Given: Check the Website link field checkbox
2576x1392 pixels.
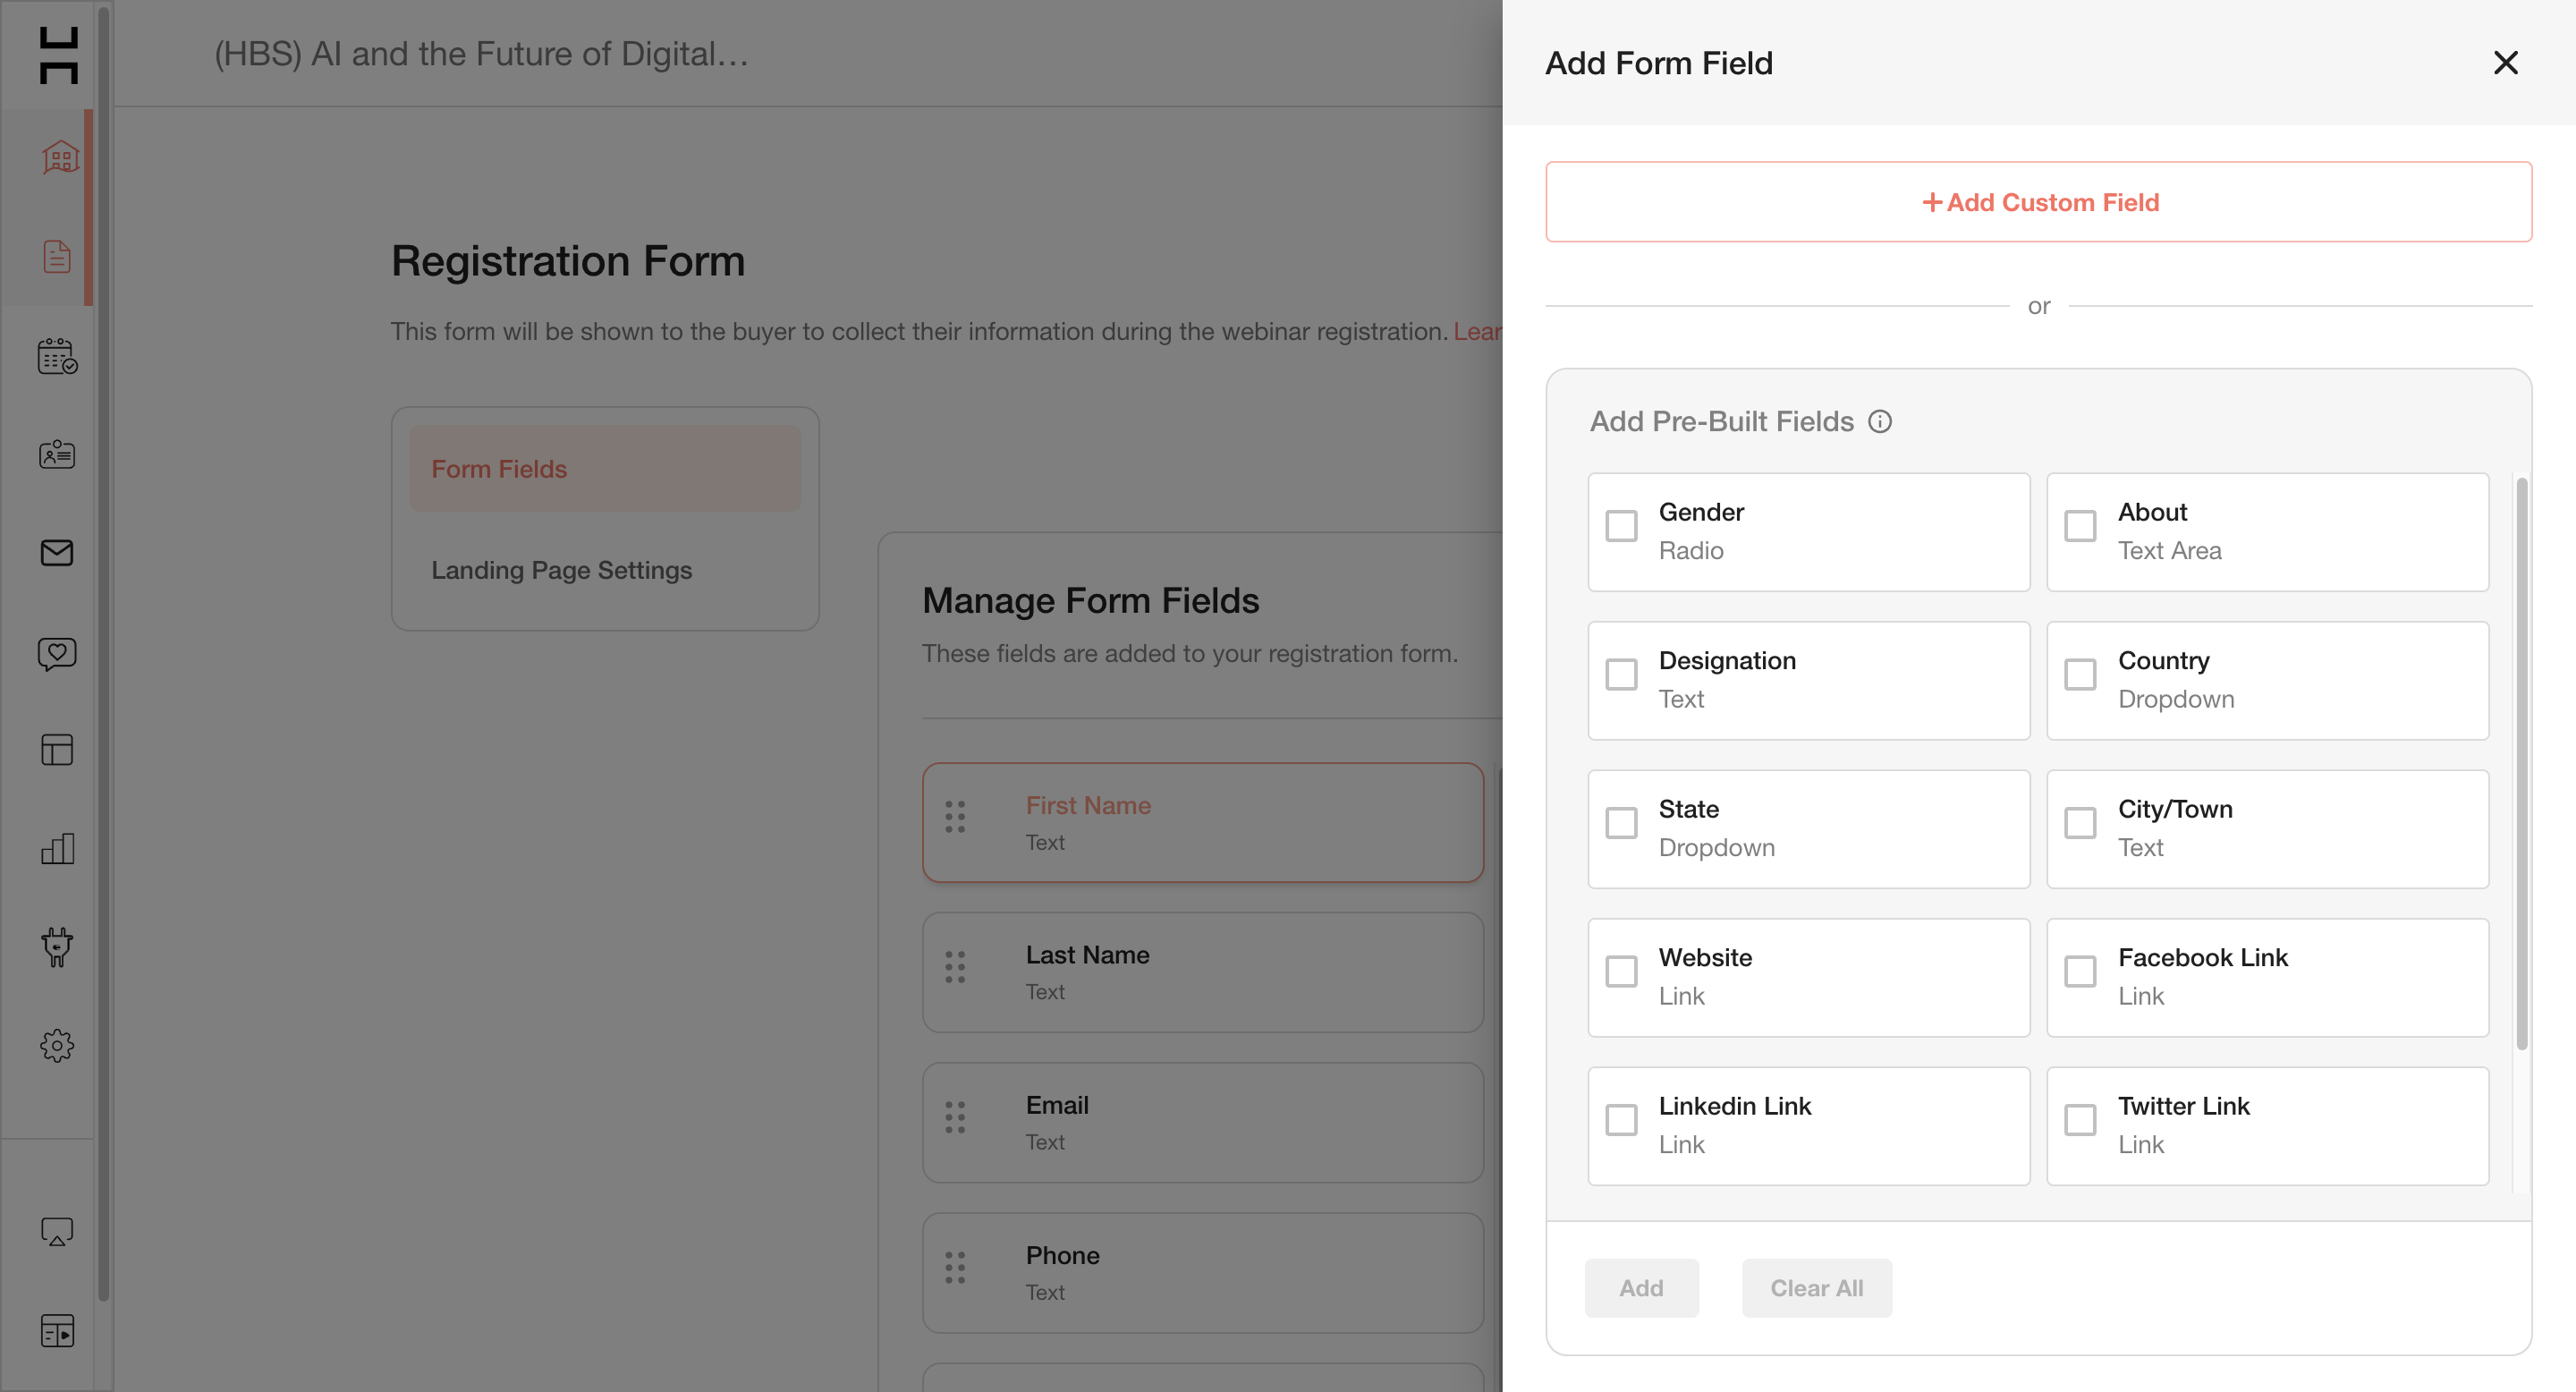Looking at the screenshot, I should [1621, 971].
